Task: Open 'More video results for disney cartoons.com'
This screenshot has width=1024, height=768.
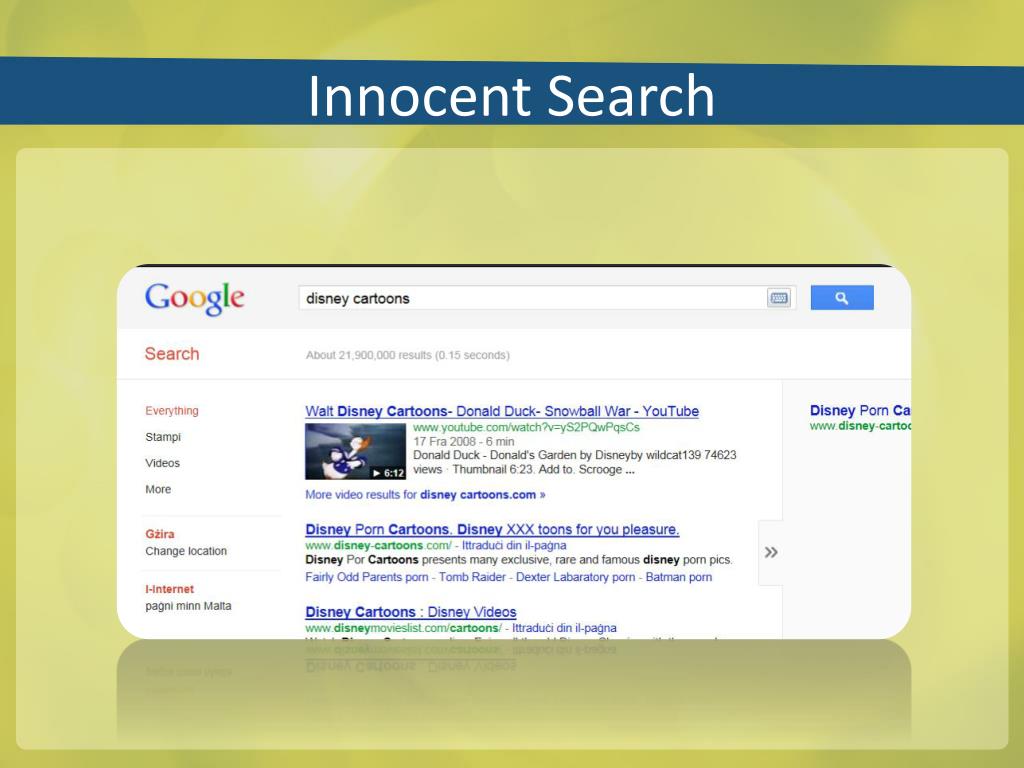Action: [425, 495]
